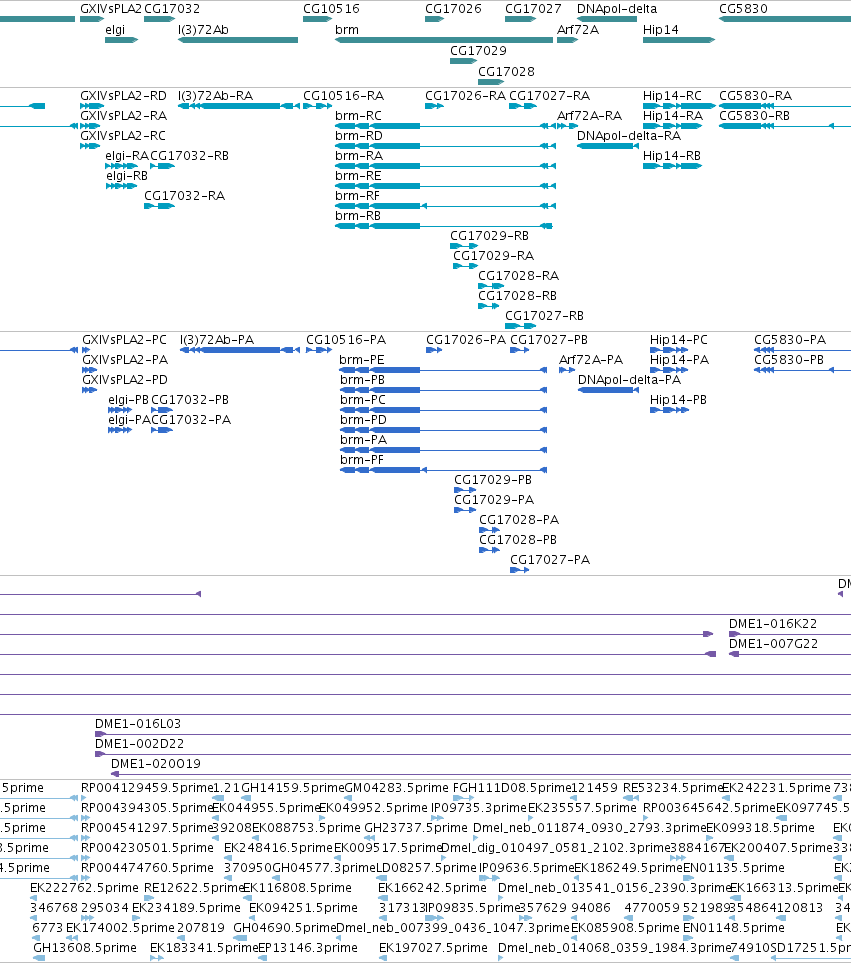The width and height of the screenshot is (851, 963).
Task: Select the DNApol-delta gene label
Action: 616,9
